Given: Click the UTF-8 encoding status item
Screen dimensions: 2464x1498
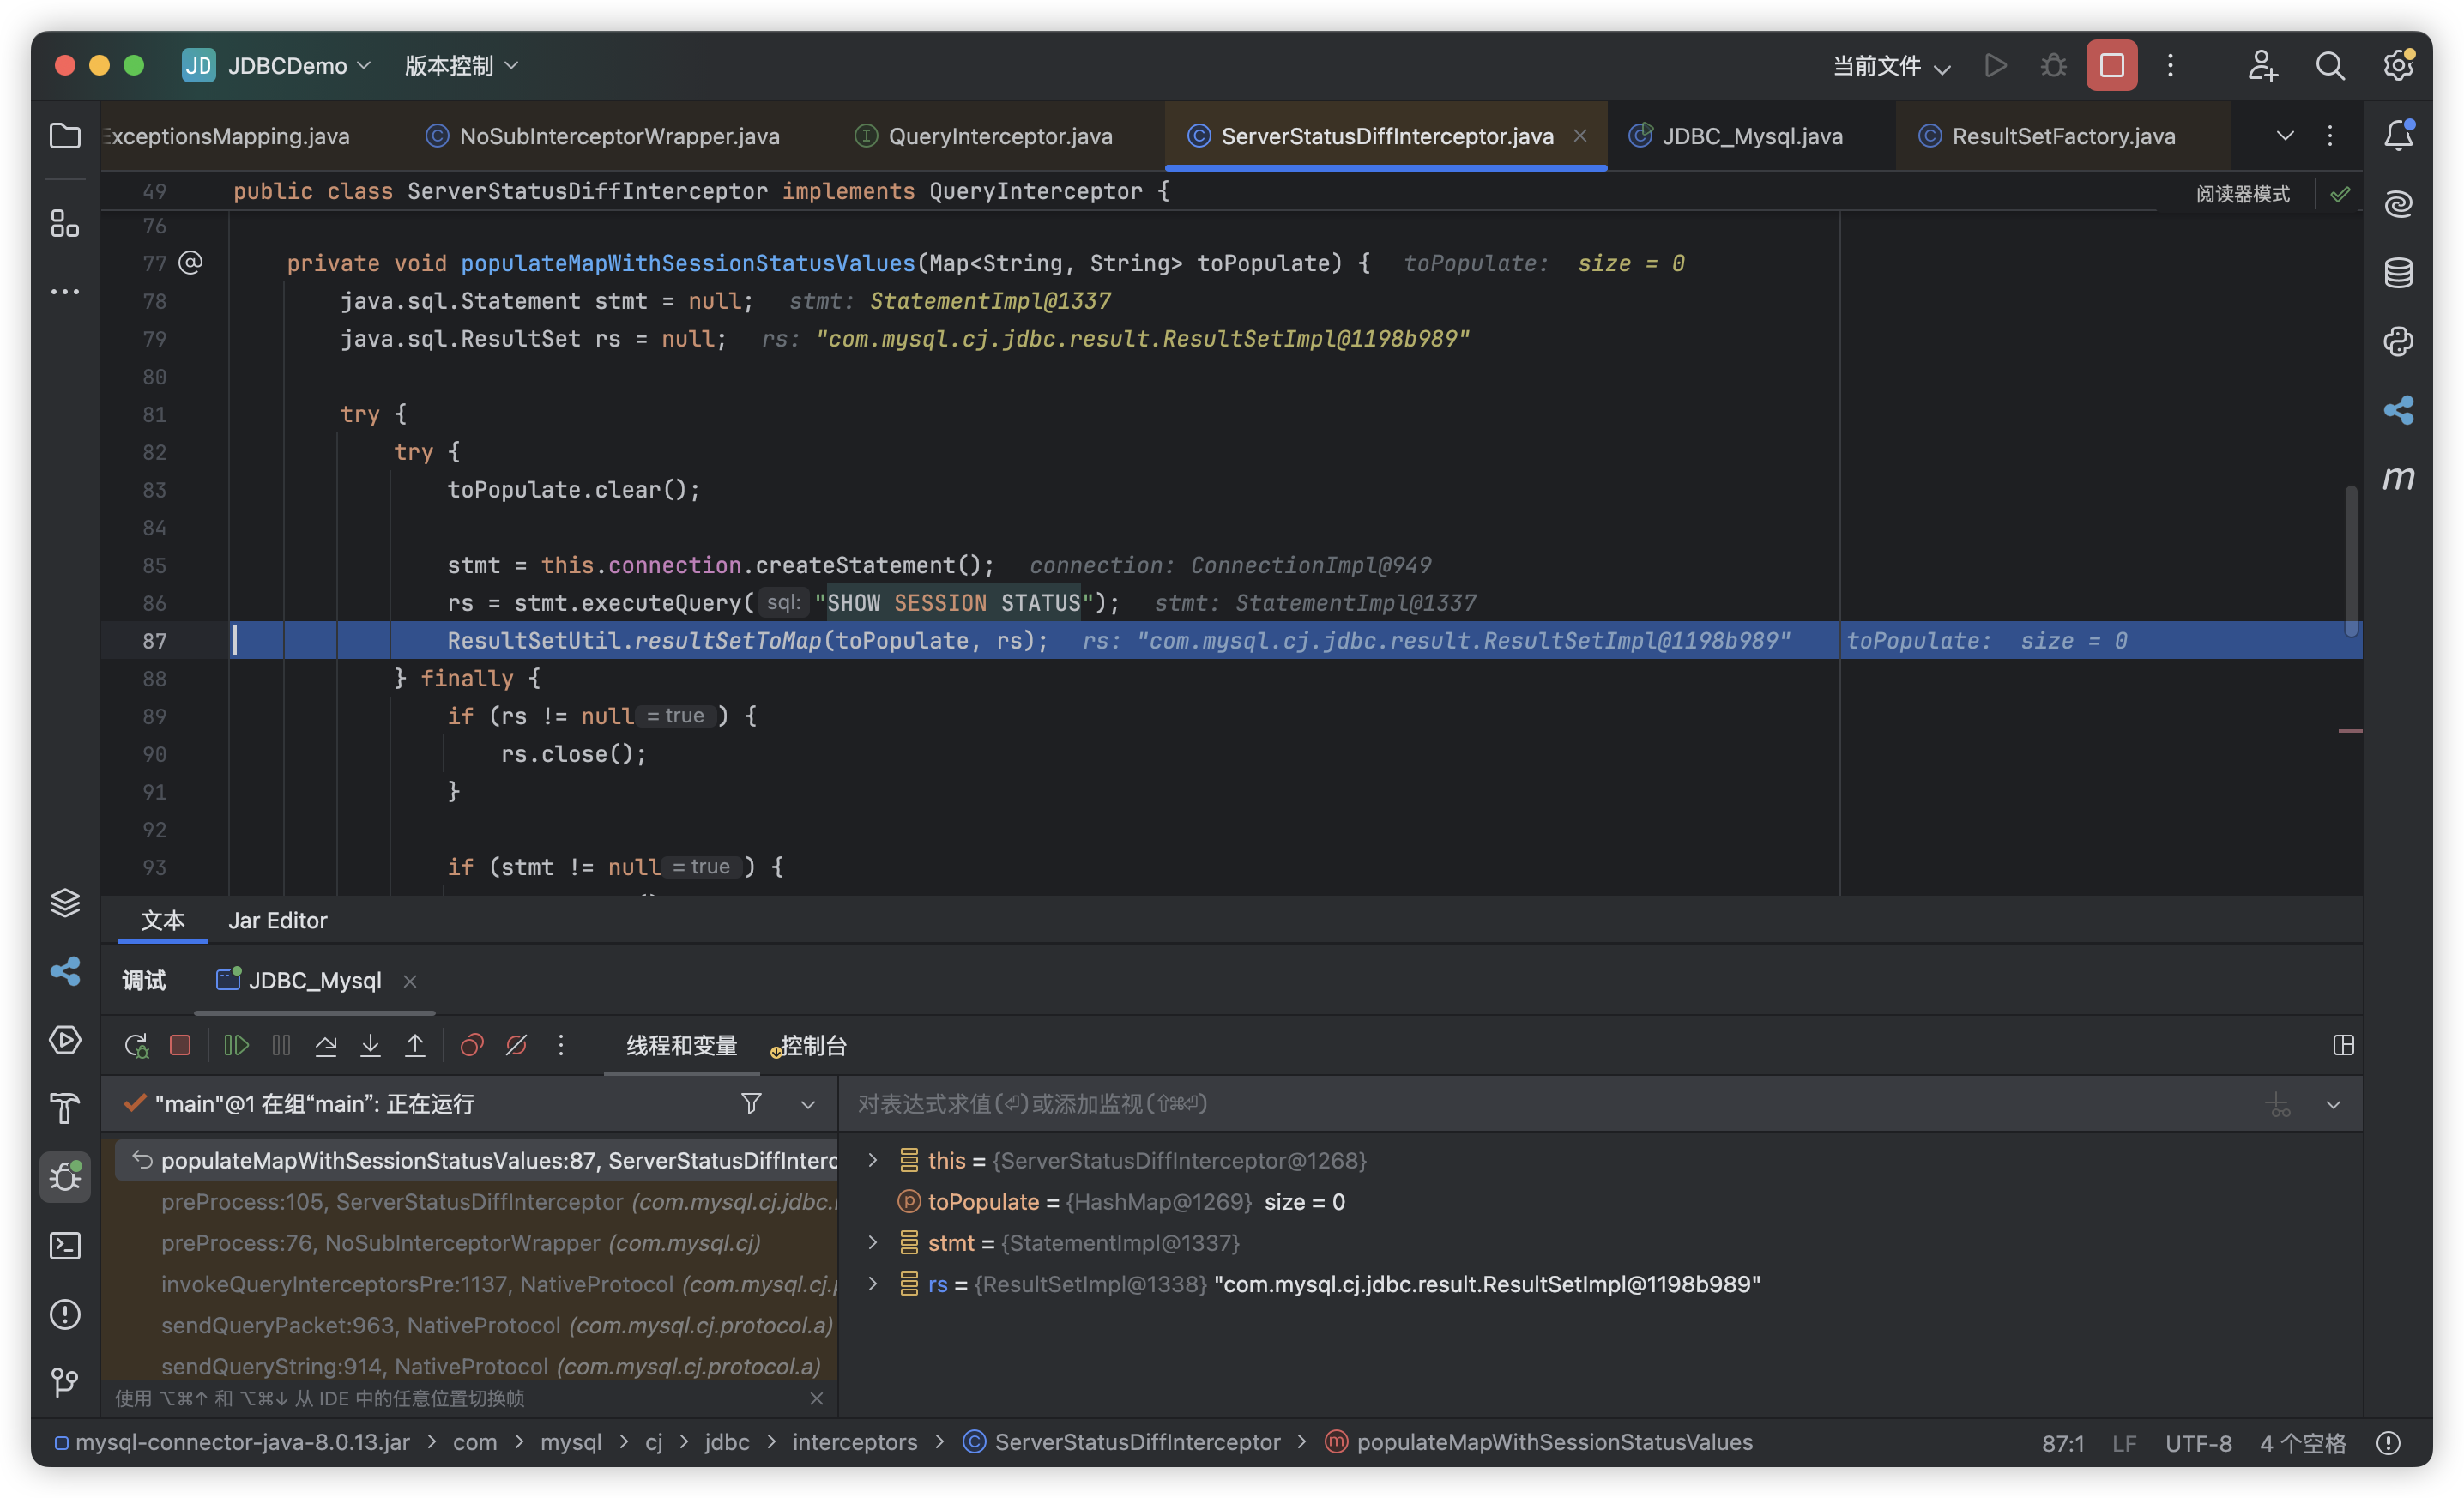Looking at the screenshot, I should [2198, 1443].
